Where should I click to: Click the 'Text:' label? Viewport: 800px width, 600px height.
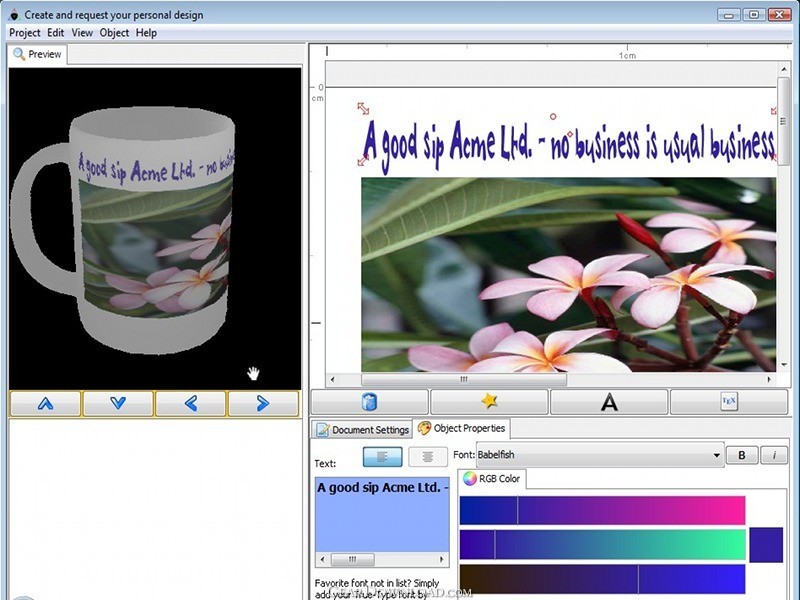pyautogui.click(x=325, y=463)
